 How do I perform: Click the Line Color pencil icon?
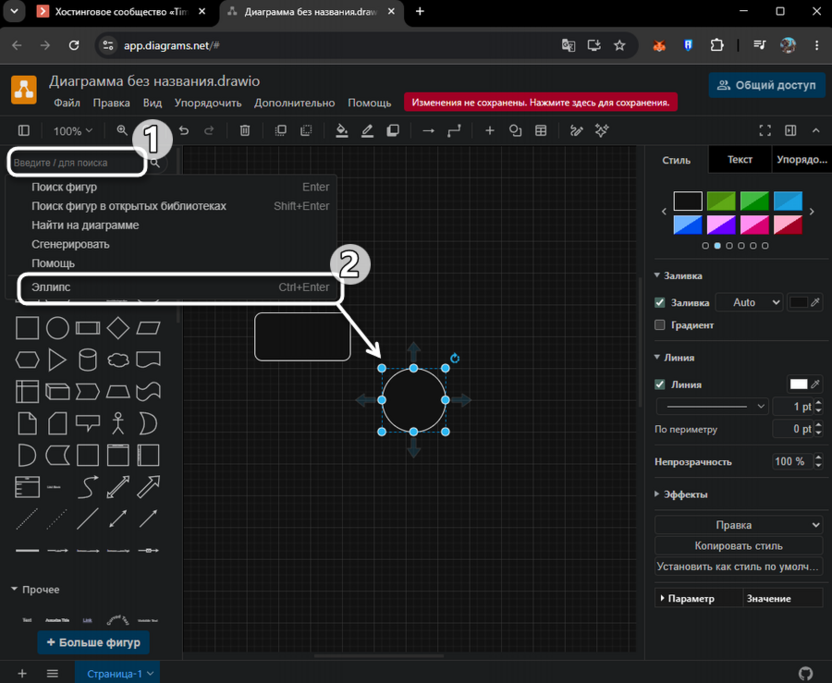pyautogui.click(x=367, y=131)
